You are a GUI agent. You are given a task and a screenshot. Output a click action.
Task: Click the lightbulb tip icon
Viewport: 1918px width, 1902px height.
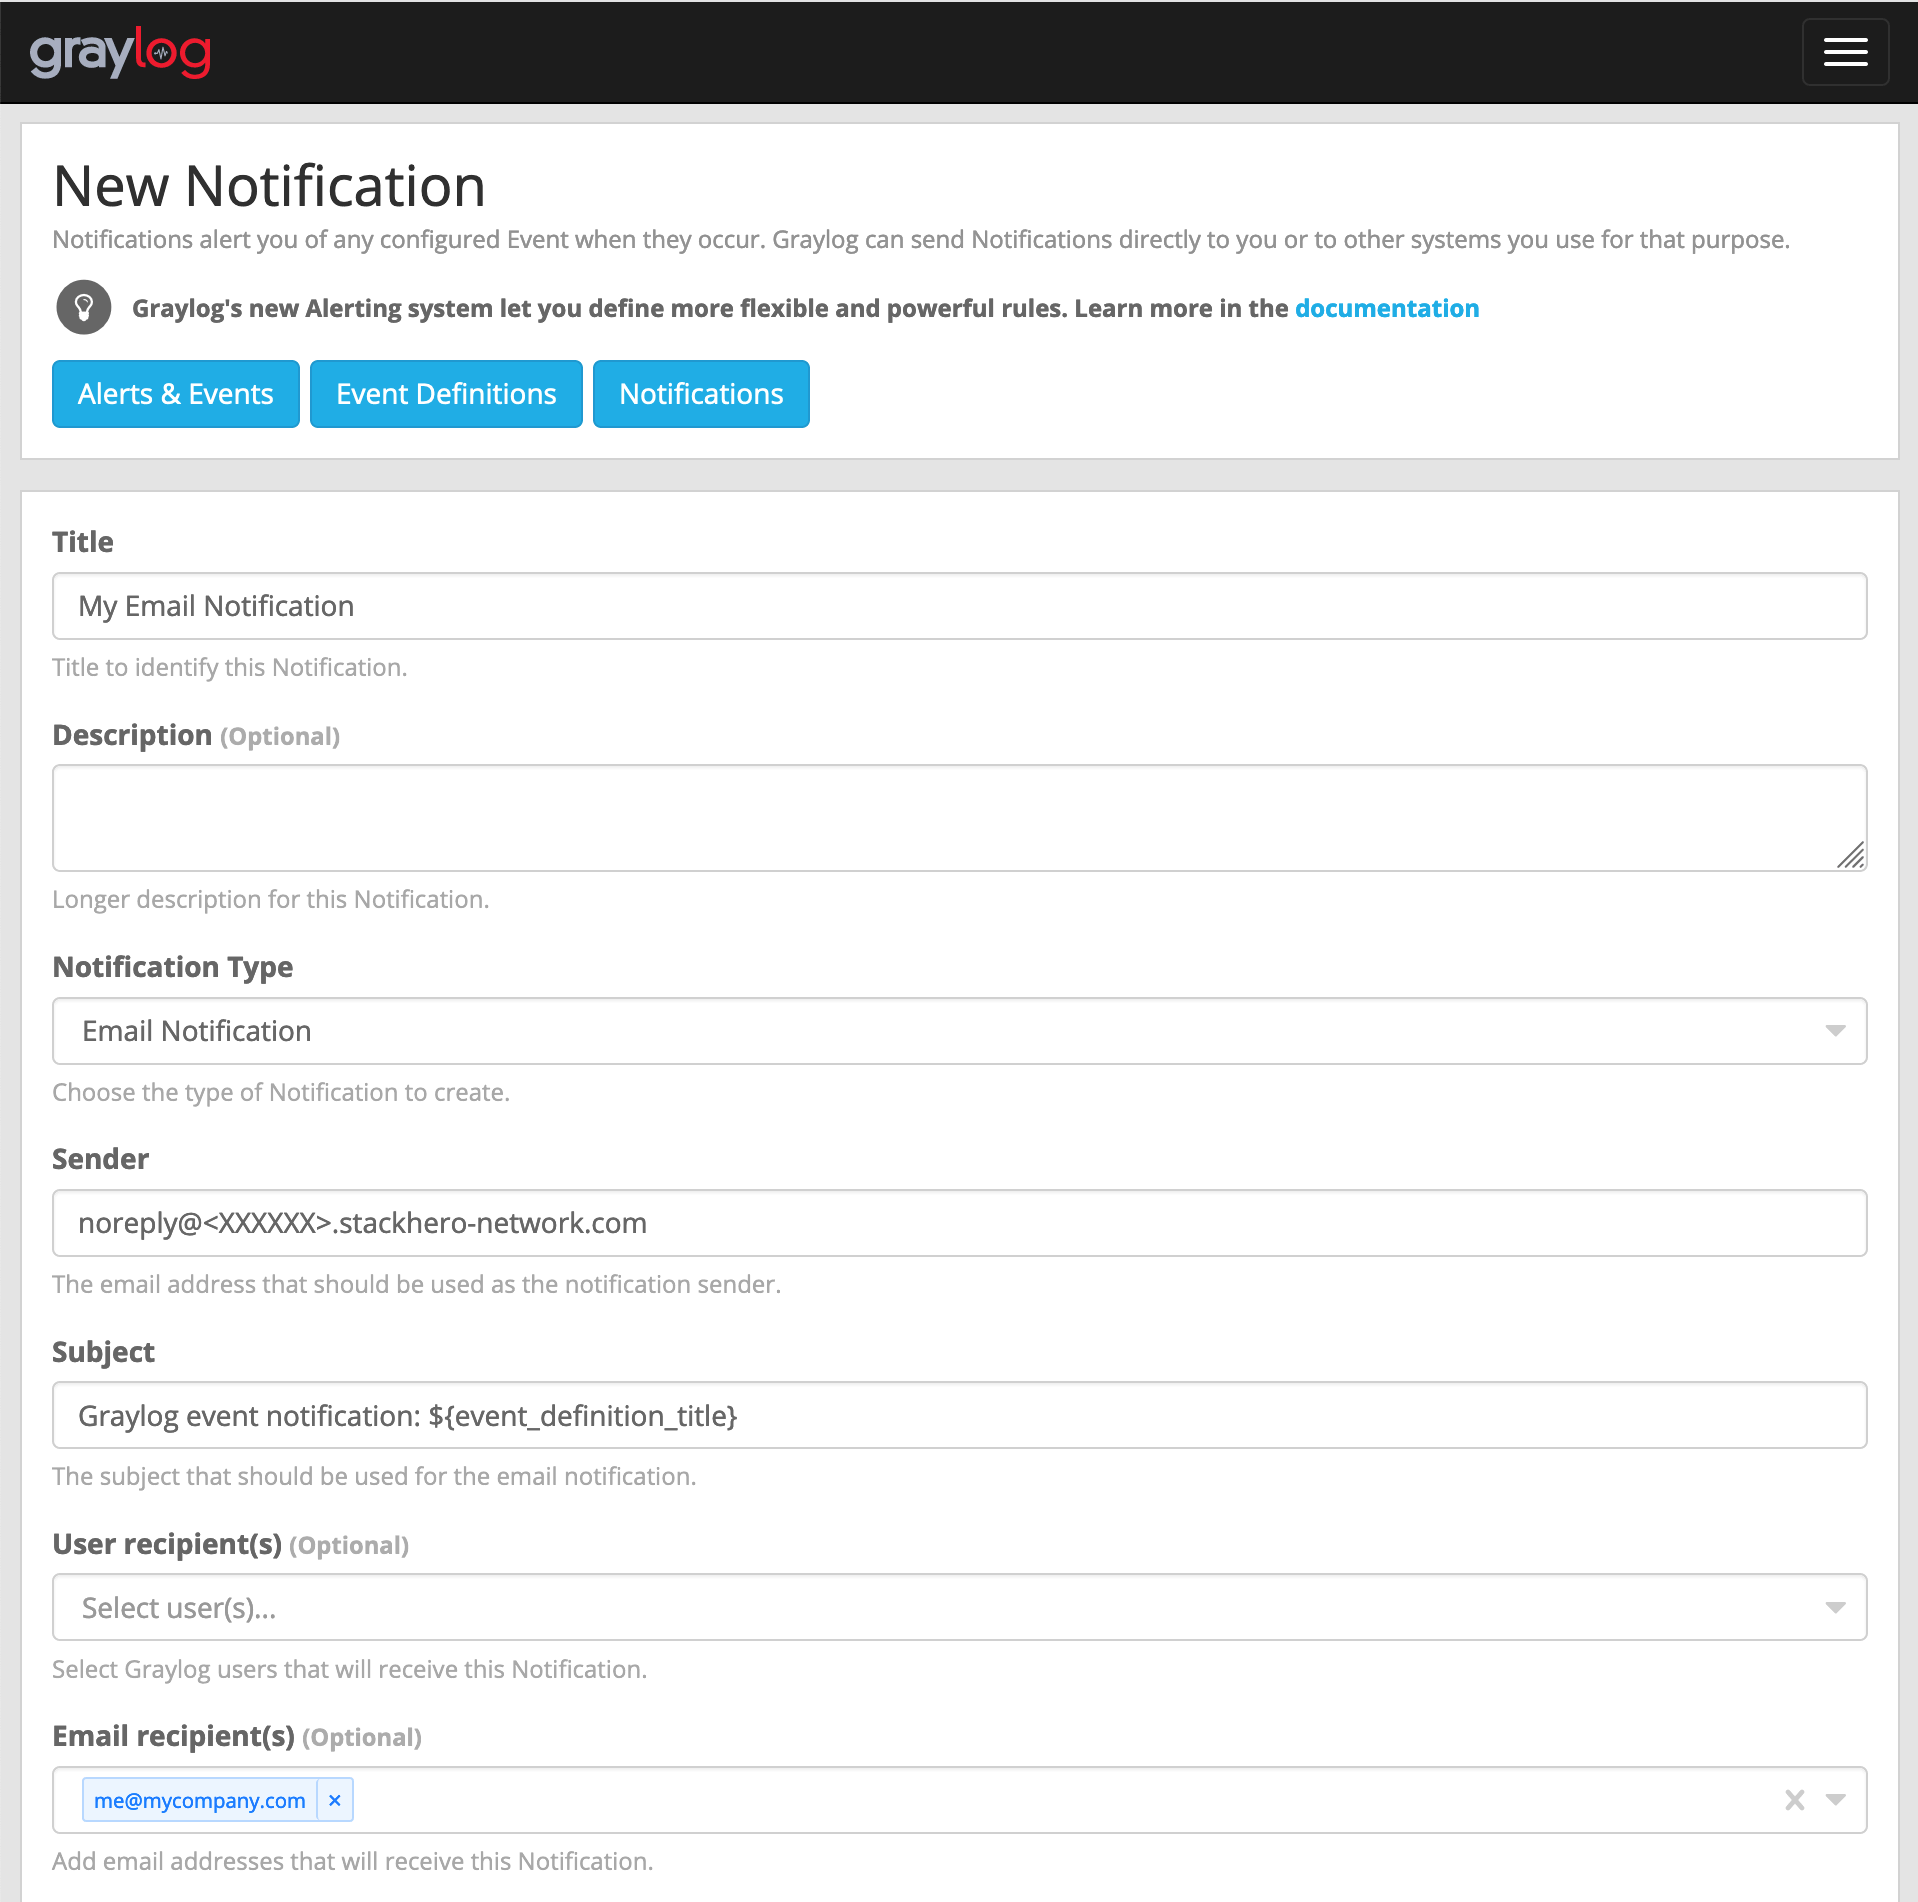[83, 307]
